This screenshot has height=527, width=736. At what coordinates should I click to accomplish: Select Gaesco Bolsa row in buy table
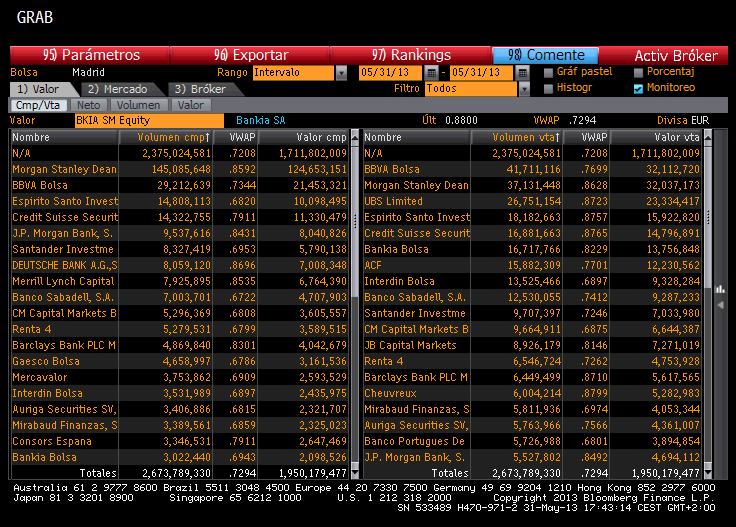[x=180, y=361]
